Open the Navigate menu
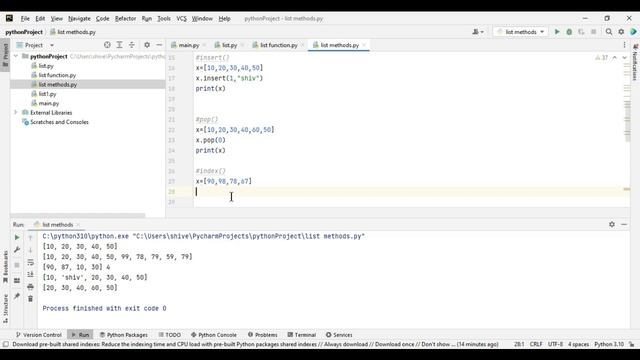Viewport: 640px width, 360px height. (79, 18)
